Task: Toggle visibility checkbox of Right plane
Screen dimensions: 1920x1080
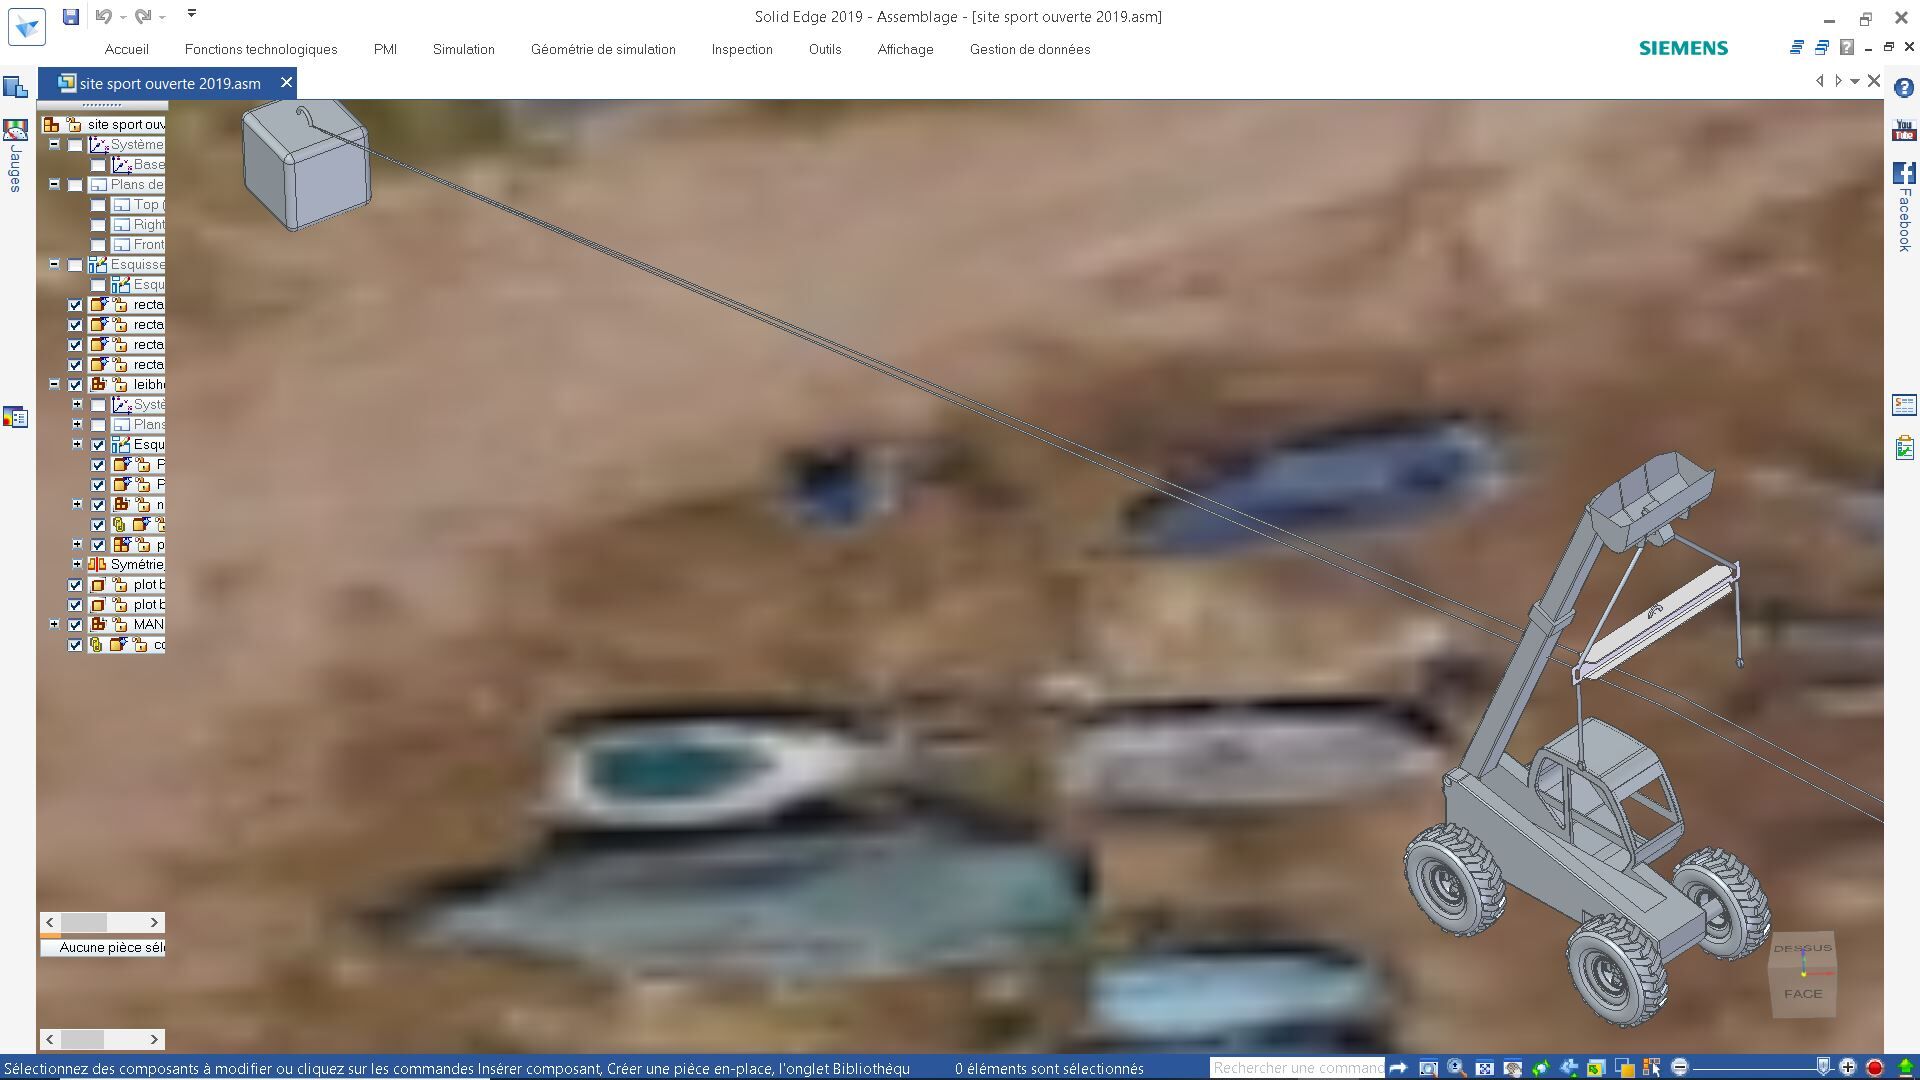Action: [x=98, y=225]
